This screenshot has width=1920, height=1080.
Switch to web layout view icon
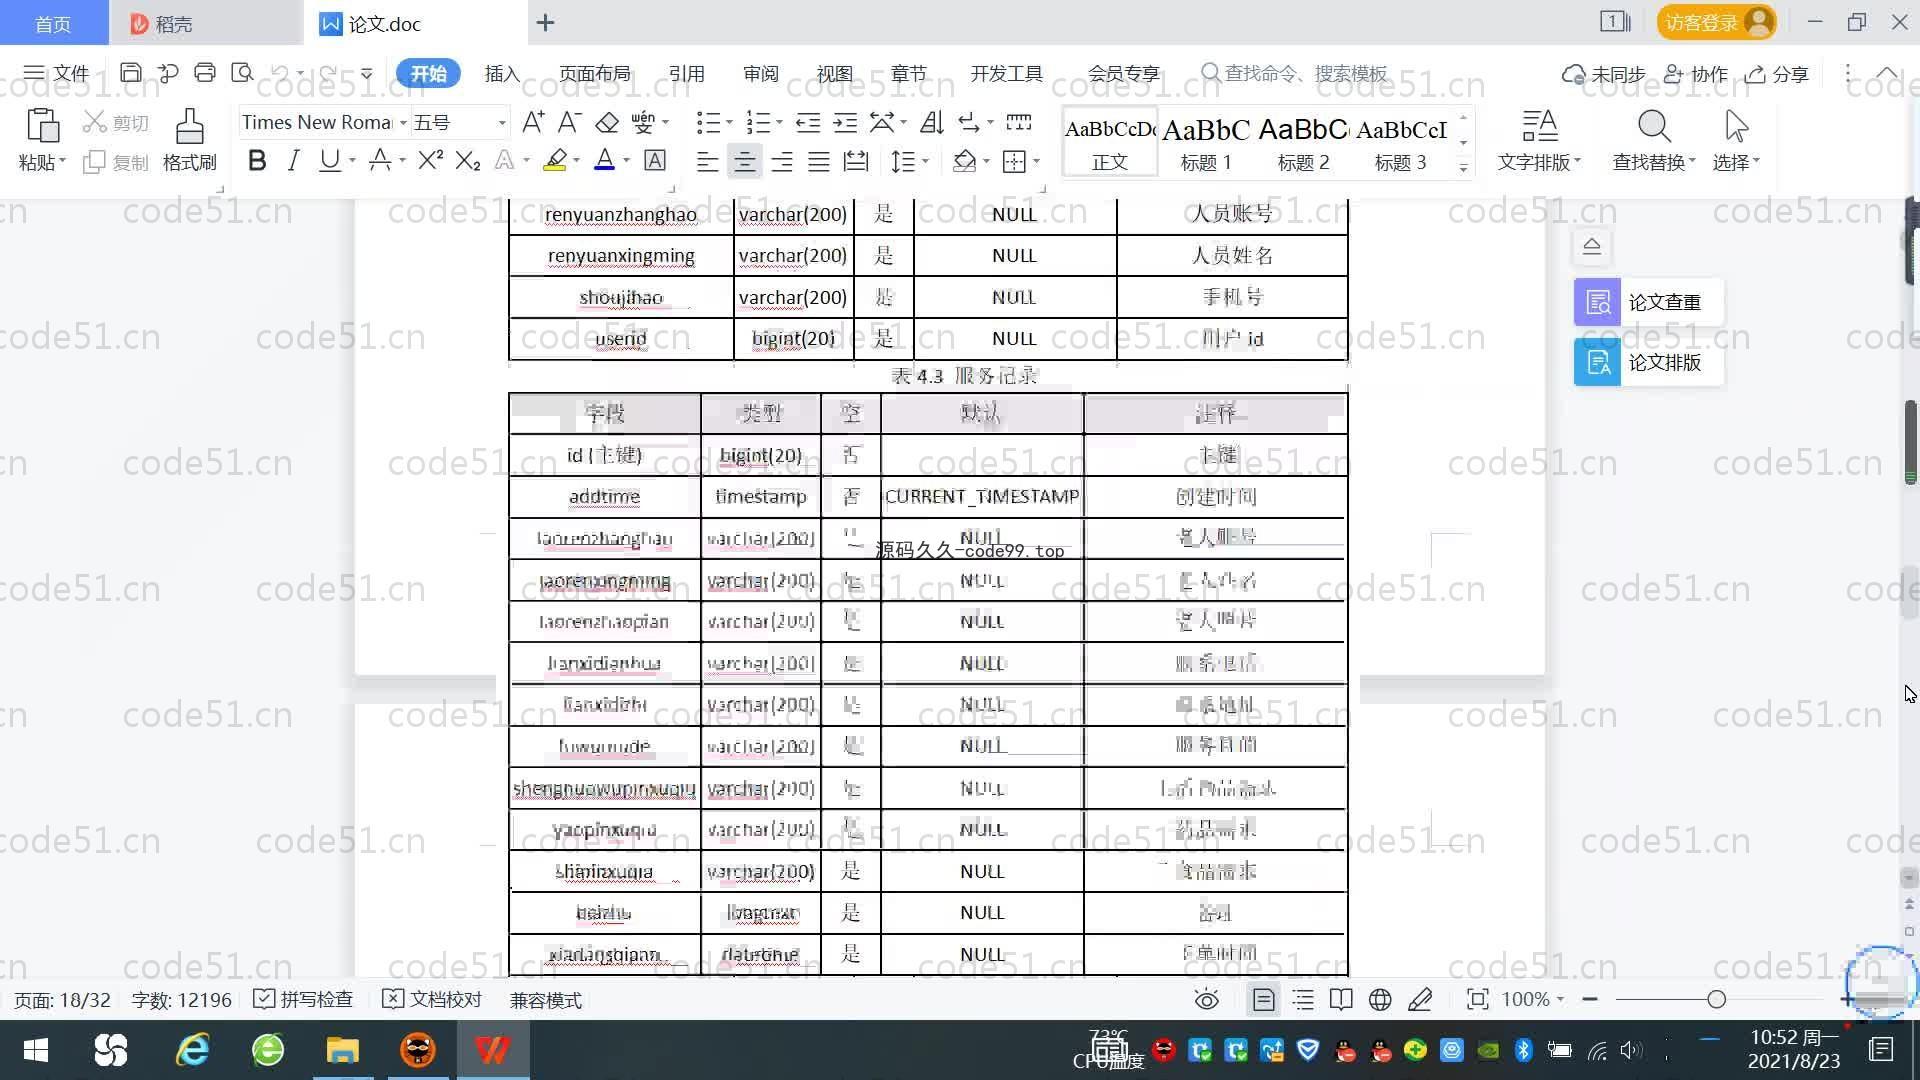coord(1380,1000)
